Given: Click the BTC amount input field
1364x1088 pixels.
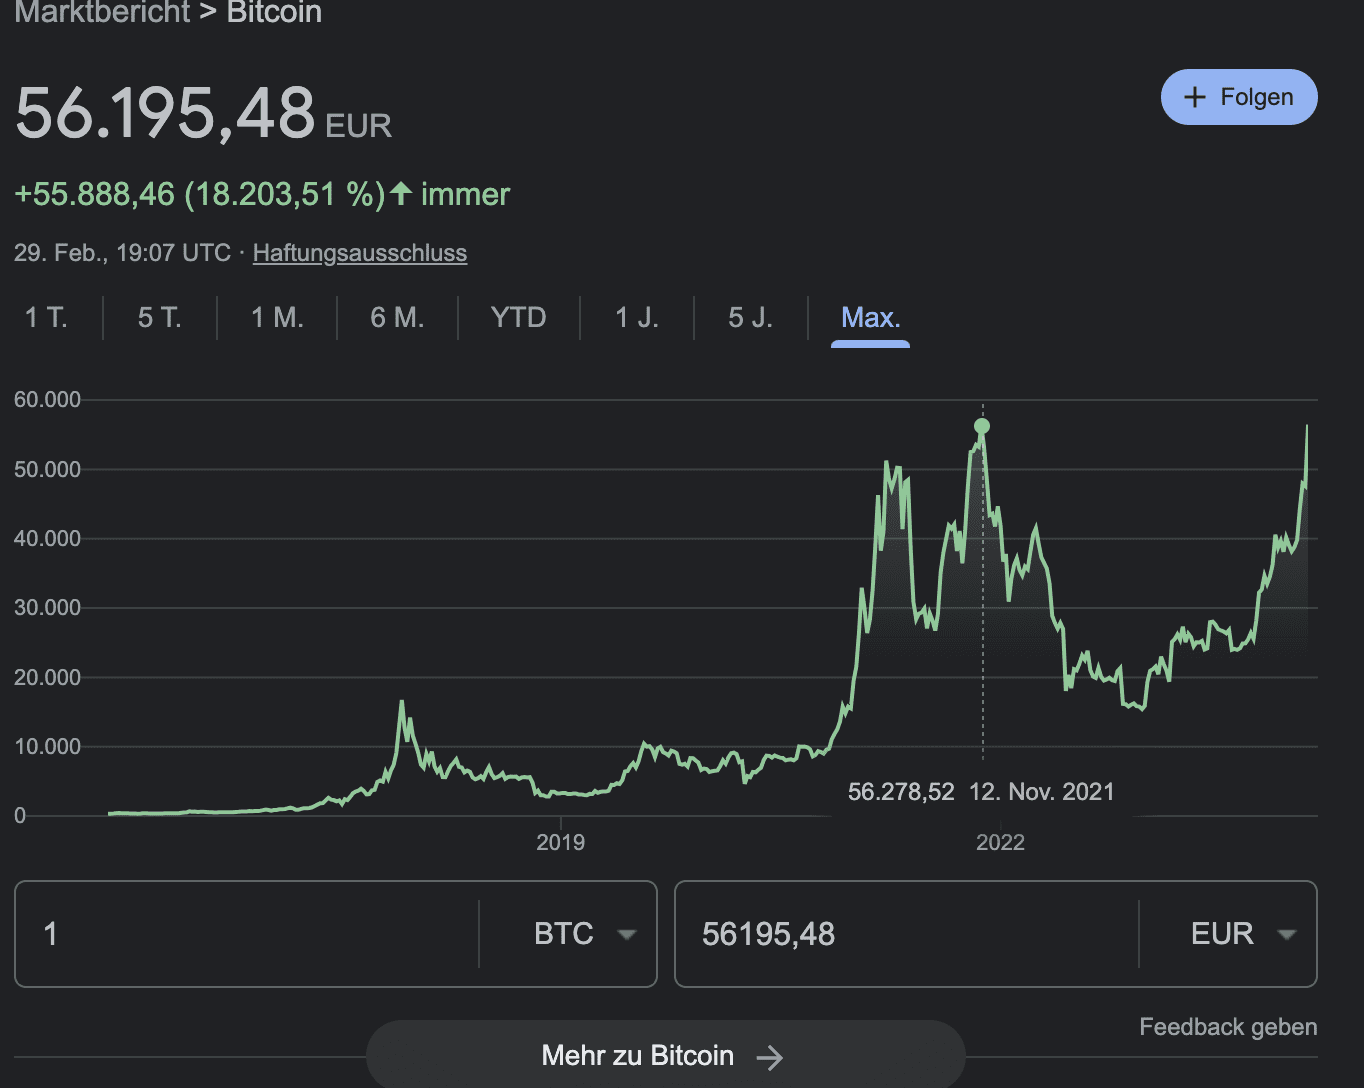Looking at the screenshot, I should (x=247, y=934).
